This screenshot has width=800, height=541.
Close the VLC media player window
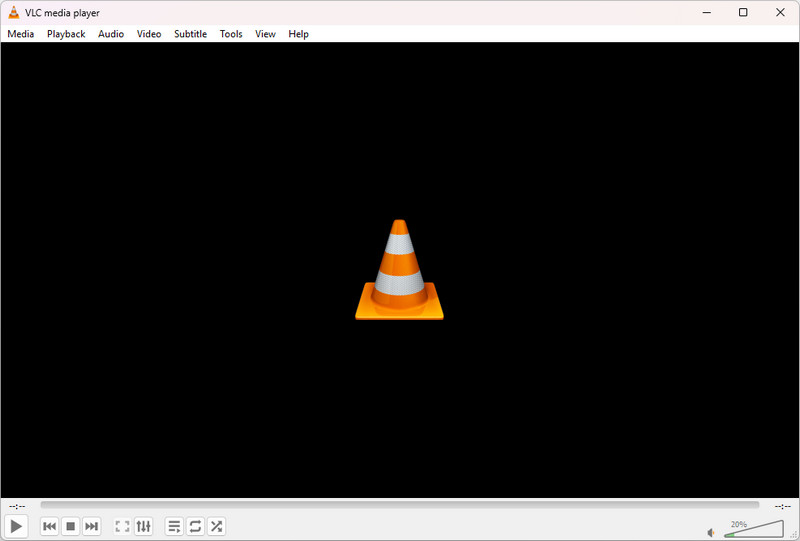tap(780, 13)
